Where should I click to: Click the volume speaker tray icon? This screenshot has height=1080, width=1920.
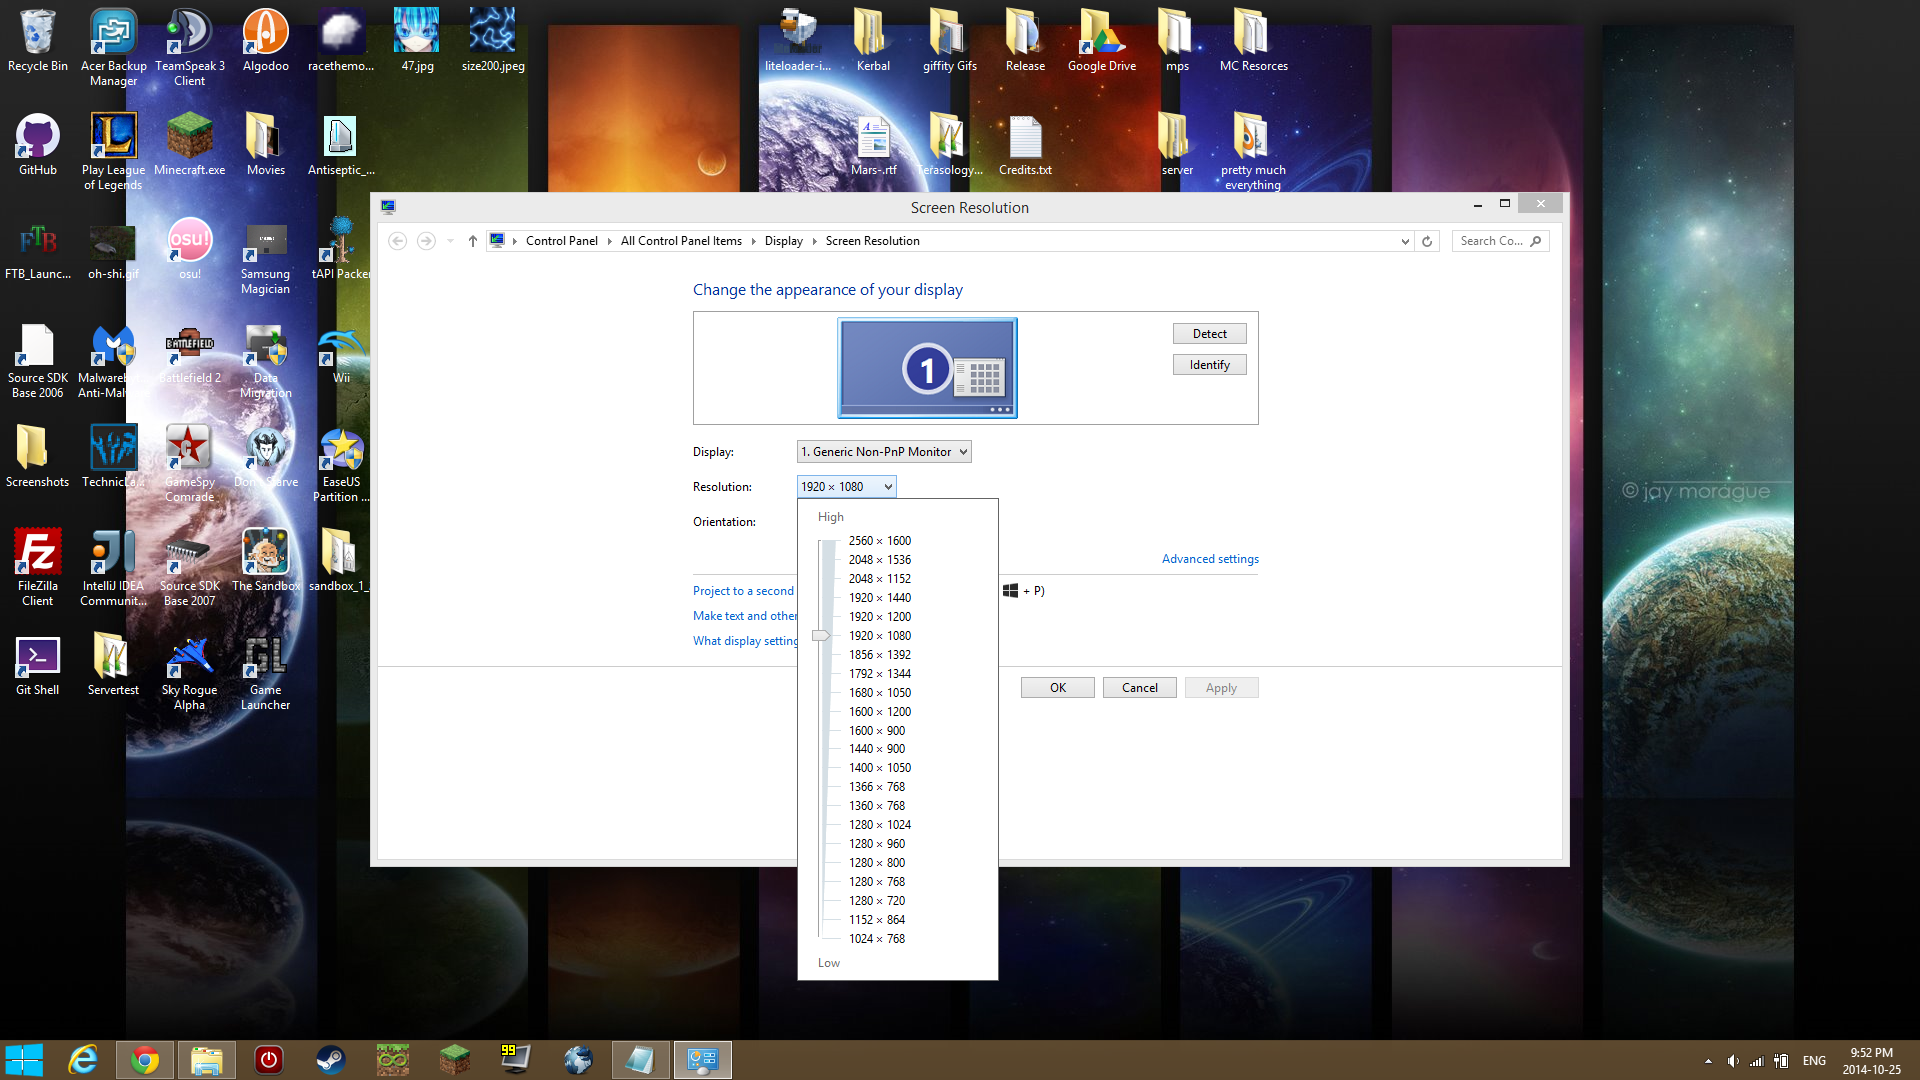[1732, 1061]
